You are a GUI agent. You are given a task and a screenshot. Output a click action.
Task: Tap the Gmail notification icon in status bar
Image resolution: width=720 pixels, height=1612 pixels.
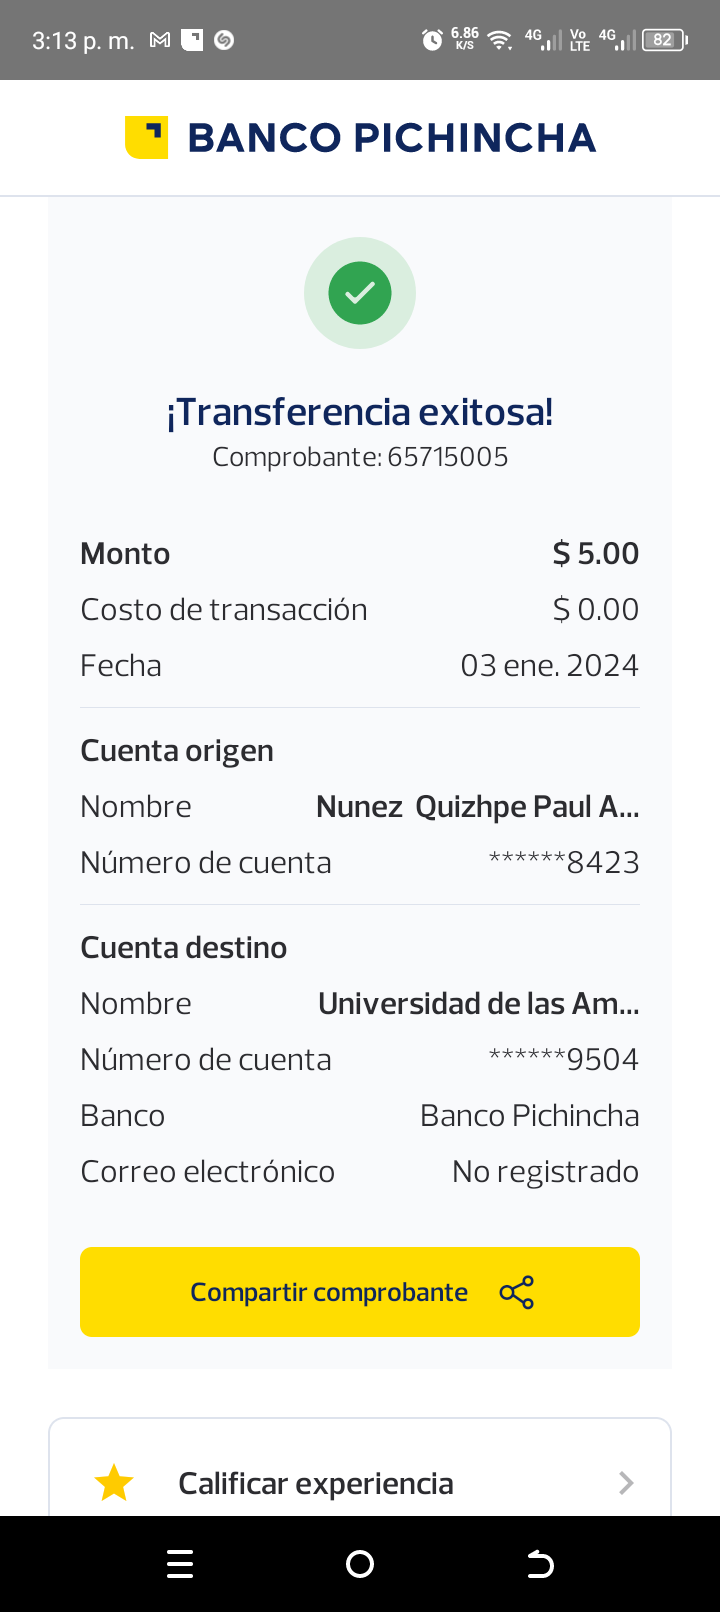(160, 40)
